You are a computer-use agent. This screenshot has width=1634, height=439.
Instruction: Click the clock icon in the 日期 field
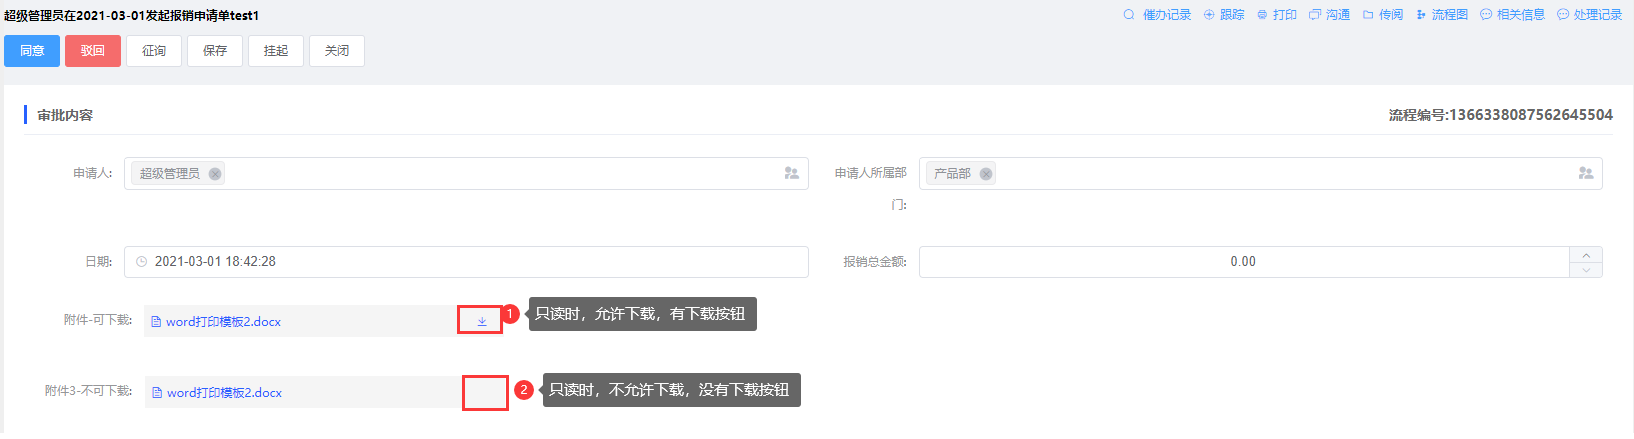coord(142,262)
